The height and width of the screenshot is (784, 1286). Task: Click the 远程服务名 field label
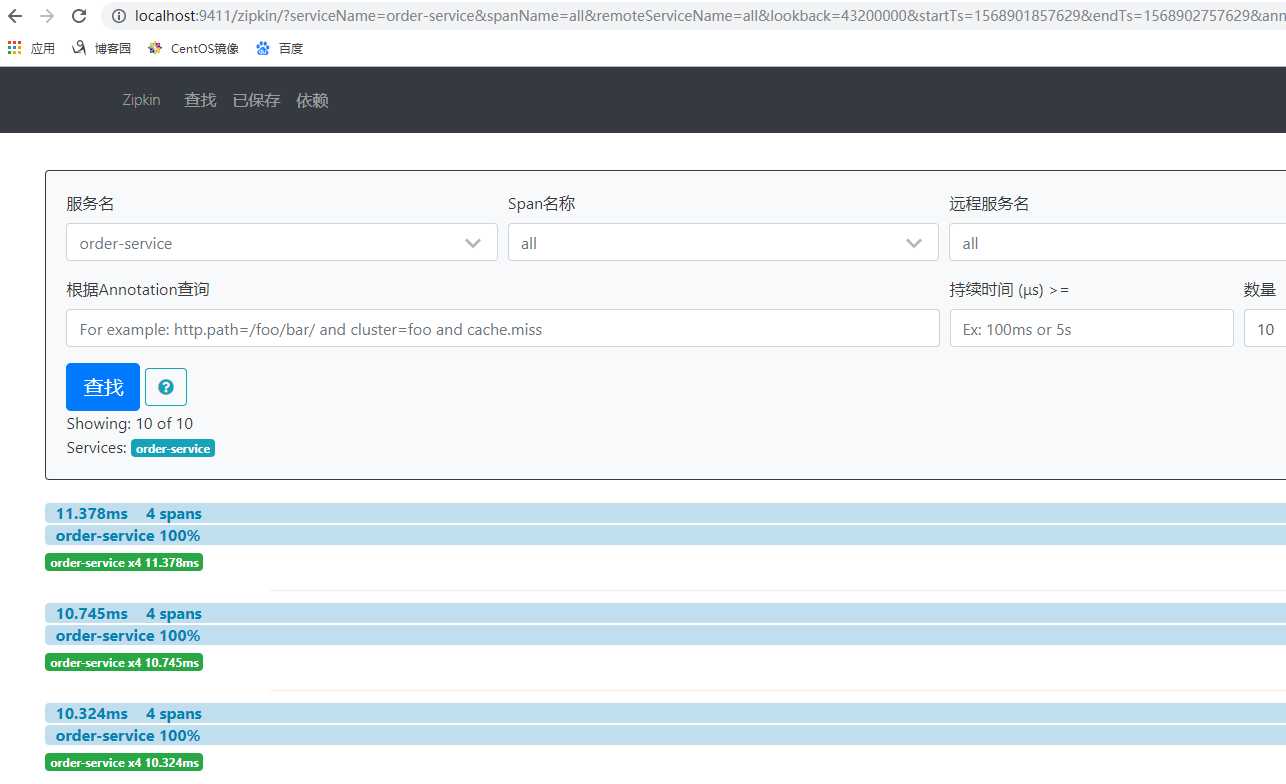989,204
